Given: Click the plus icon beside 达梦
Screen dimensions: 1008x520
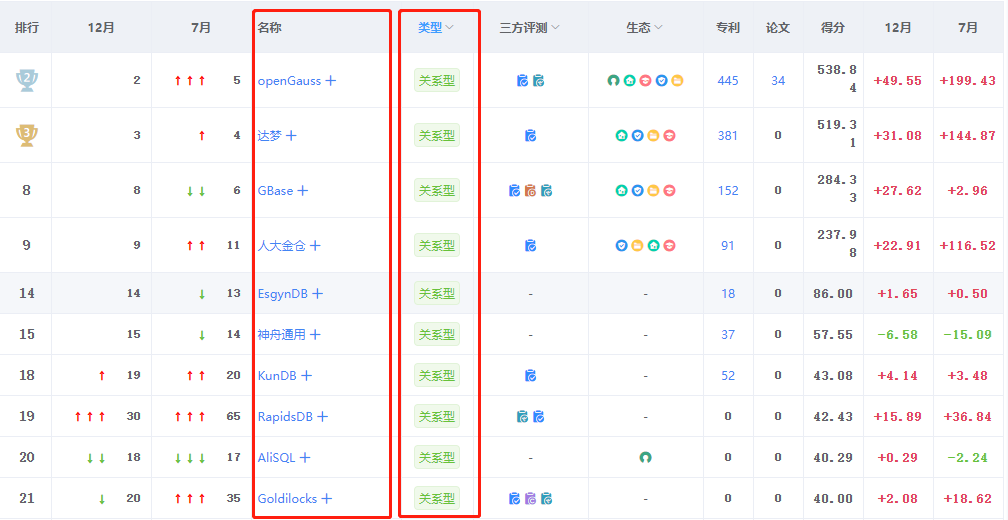Looking at the screenshot, I should tap(291, 136).
